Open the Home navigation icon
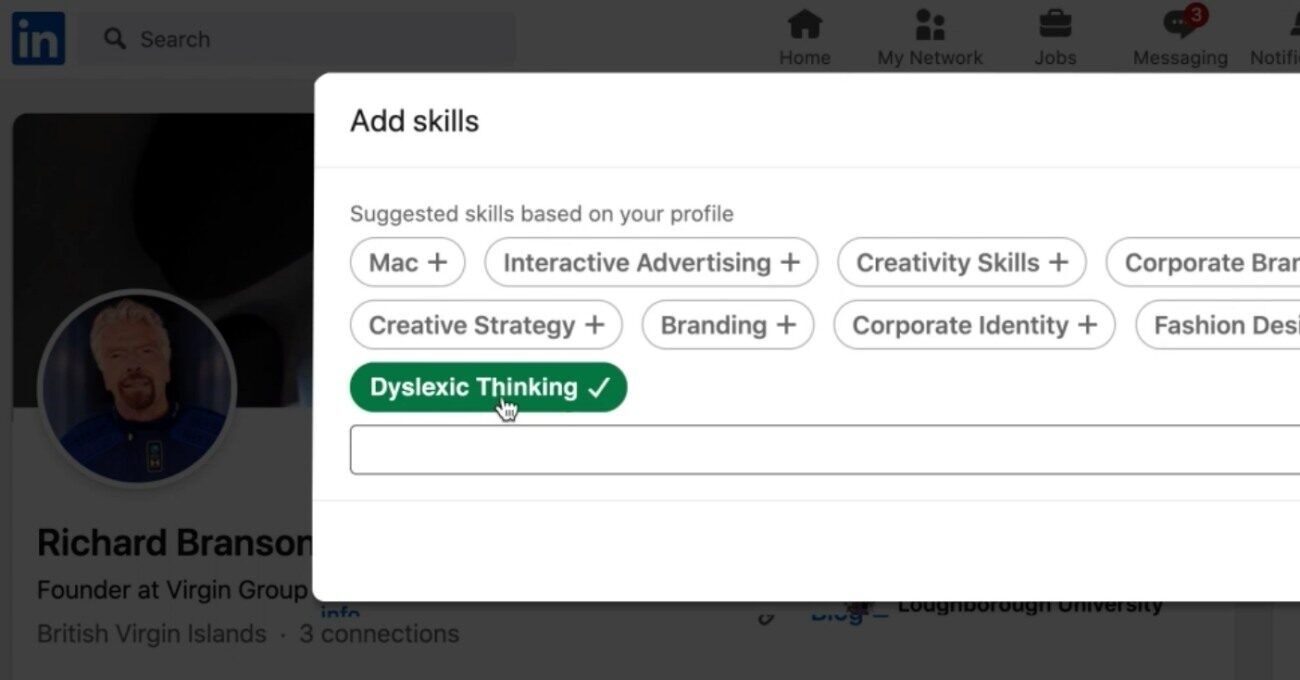 pyautogui.click(x=805, y=25)
